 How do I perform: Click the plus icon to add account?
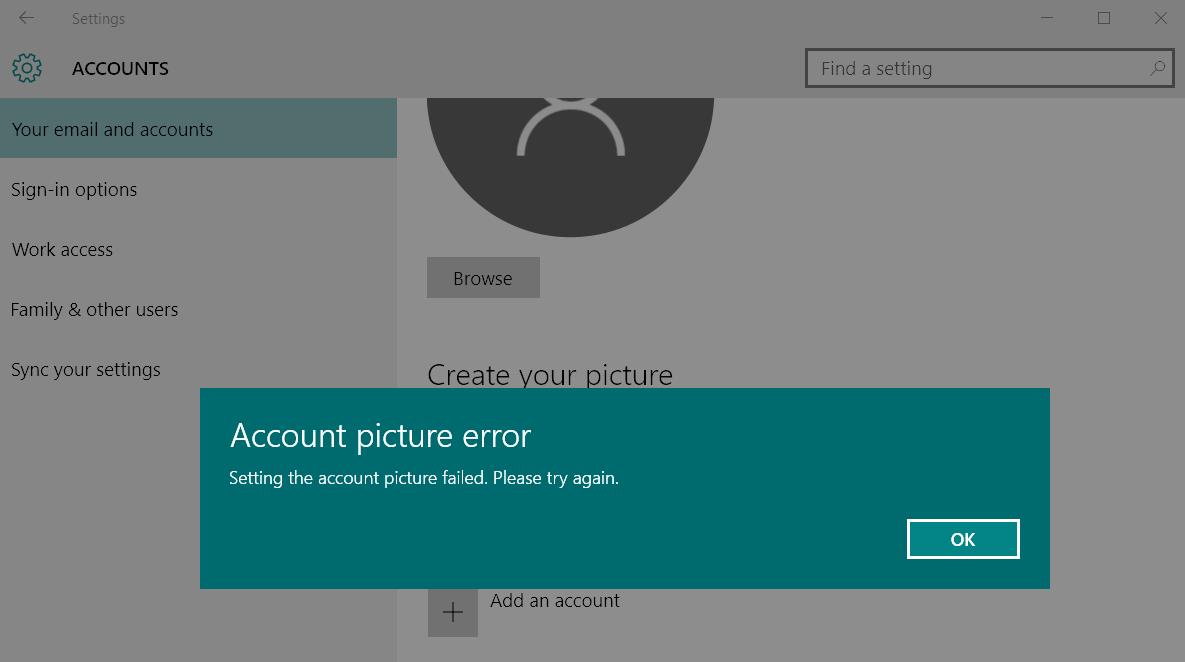[x=453, y=612]
